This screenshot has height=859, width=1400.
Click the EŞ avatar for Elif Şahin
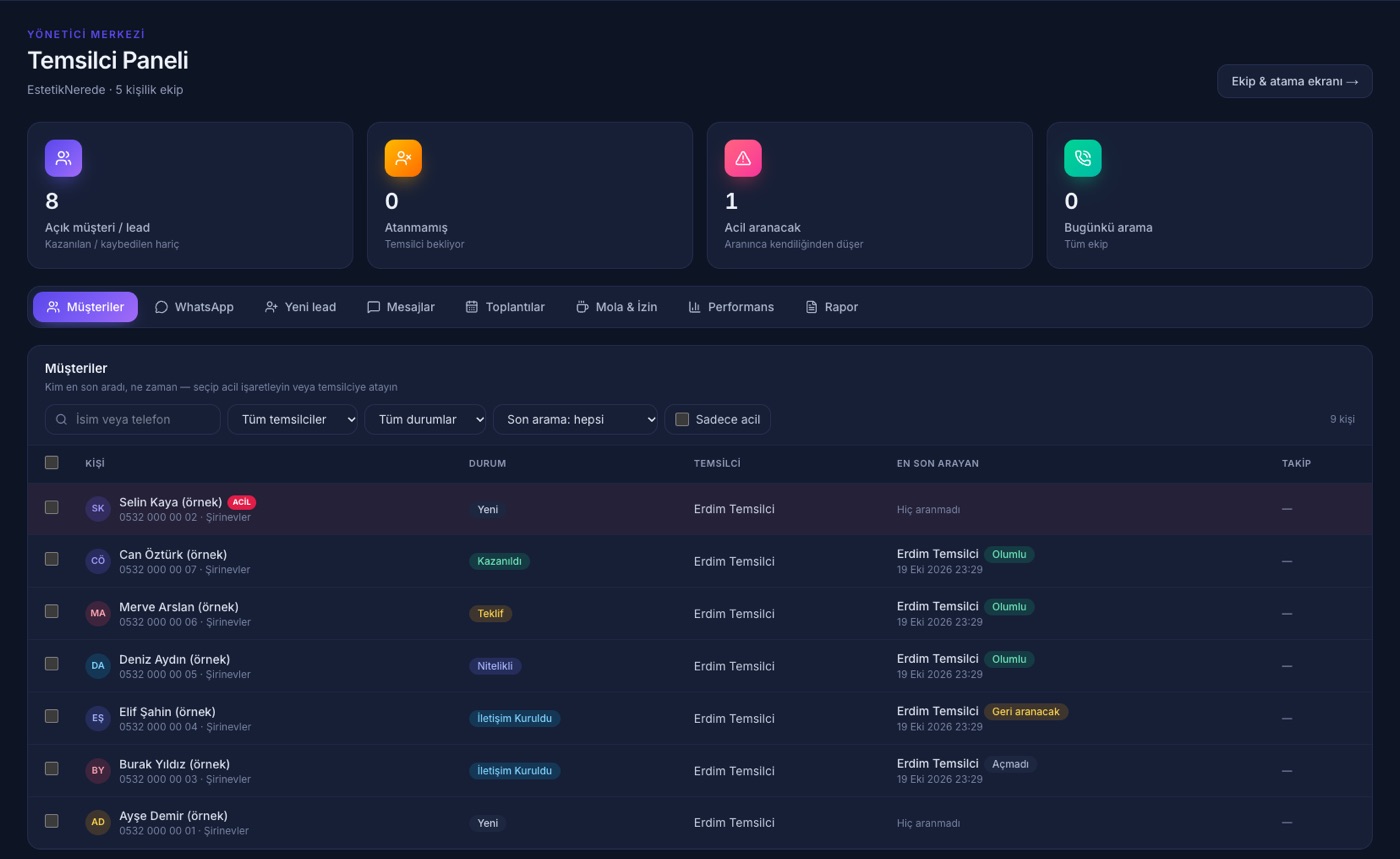point(98,718)
